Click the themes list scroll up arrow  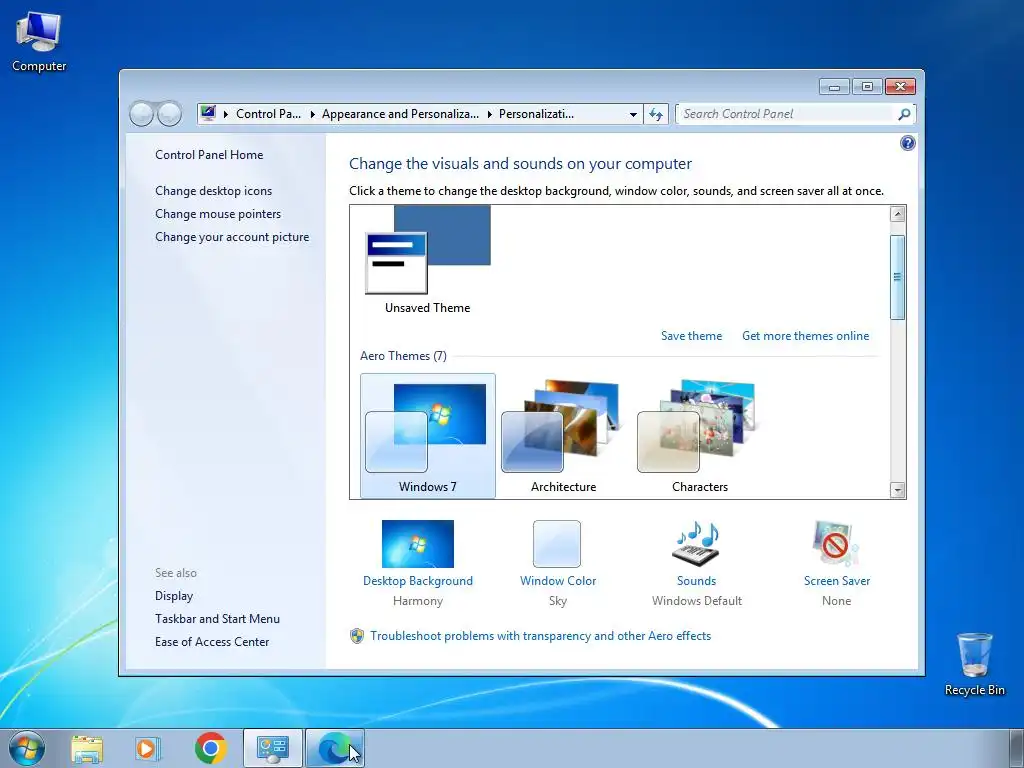(x=897, y=214)
